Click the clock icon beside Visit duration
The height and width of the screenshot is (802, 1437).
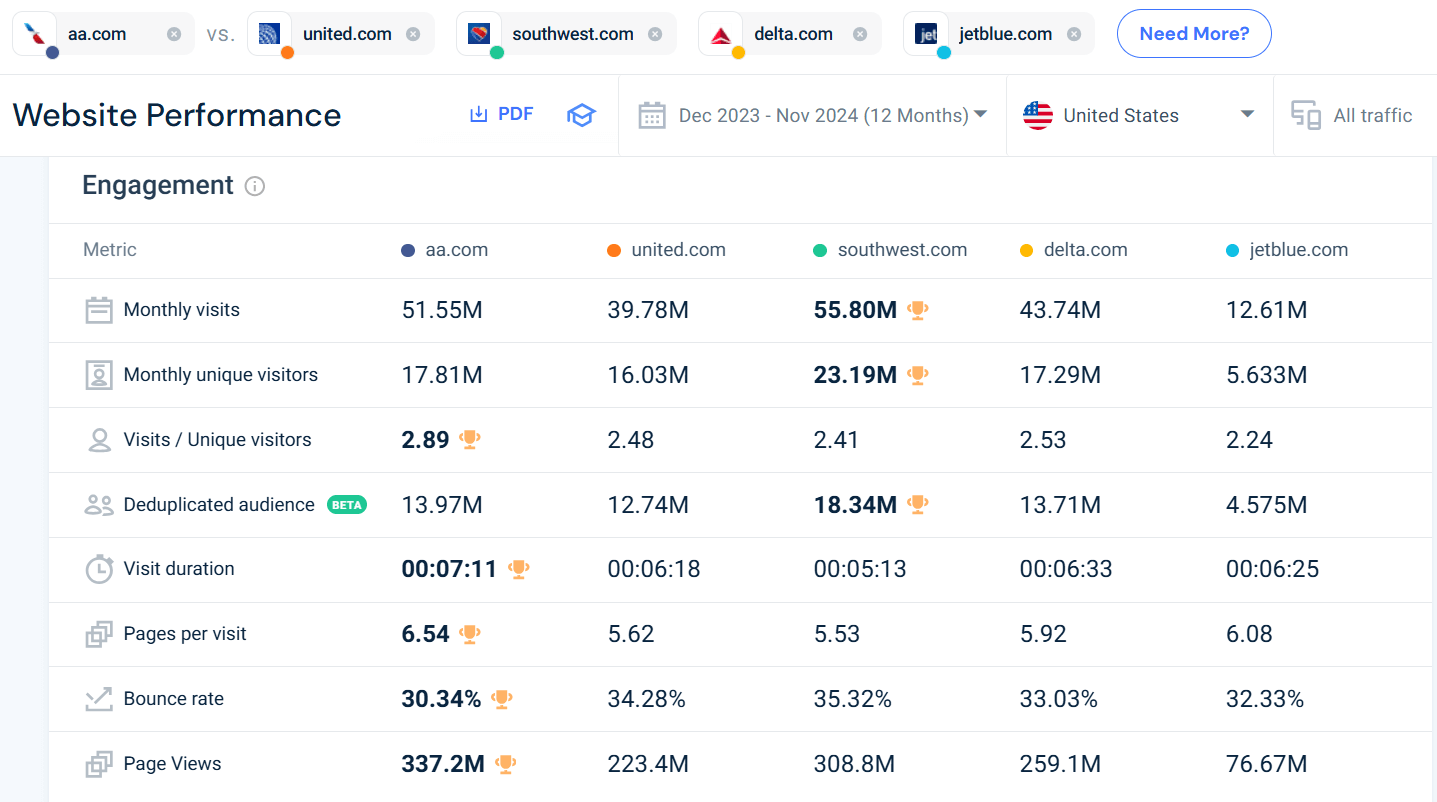point(99,569)
